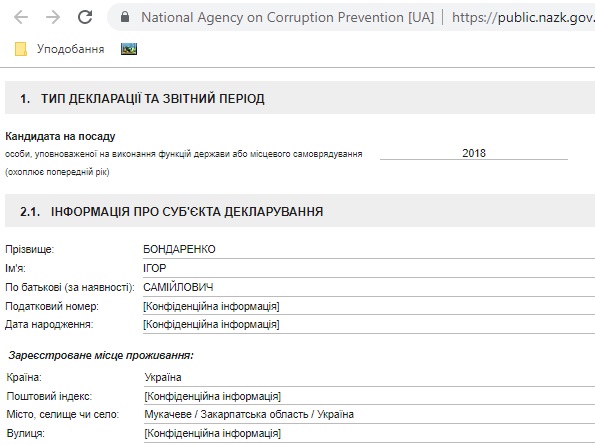Open the Уподобання bookmarks folder

[x=59, y=49]
